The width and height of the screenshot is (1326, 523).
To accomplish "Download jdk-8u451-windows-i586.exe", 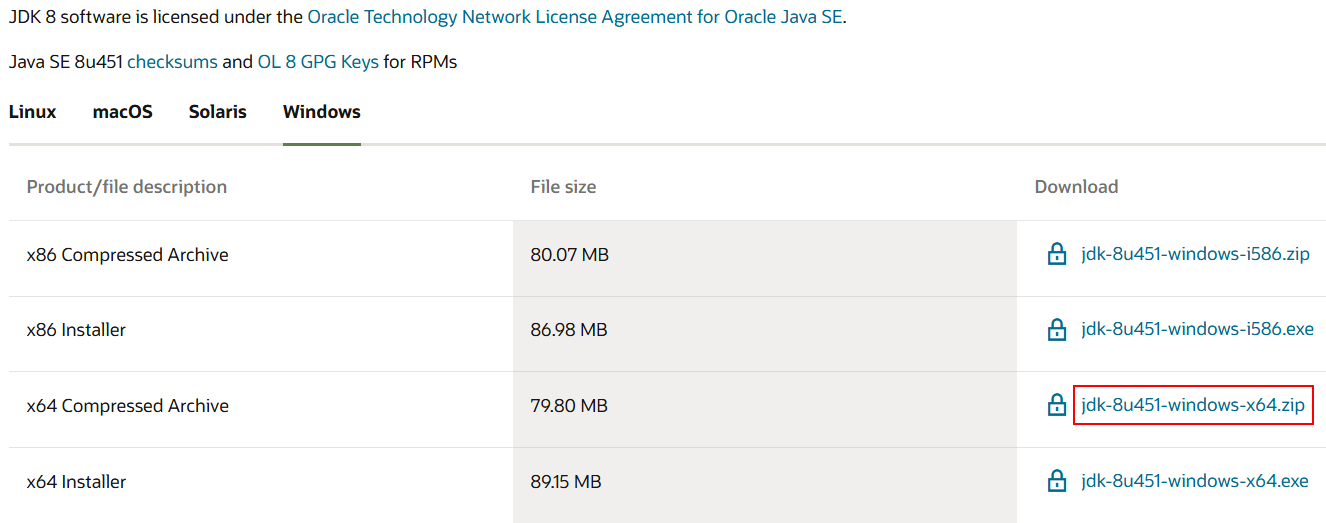I will (1197, 329).
